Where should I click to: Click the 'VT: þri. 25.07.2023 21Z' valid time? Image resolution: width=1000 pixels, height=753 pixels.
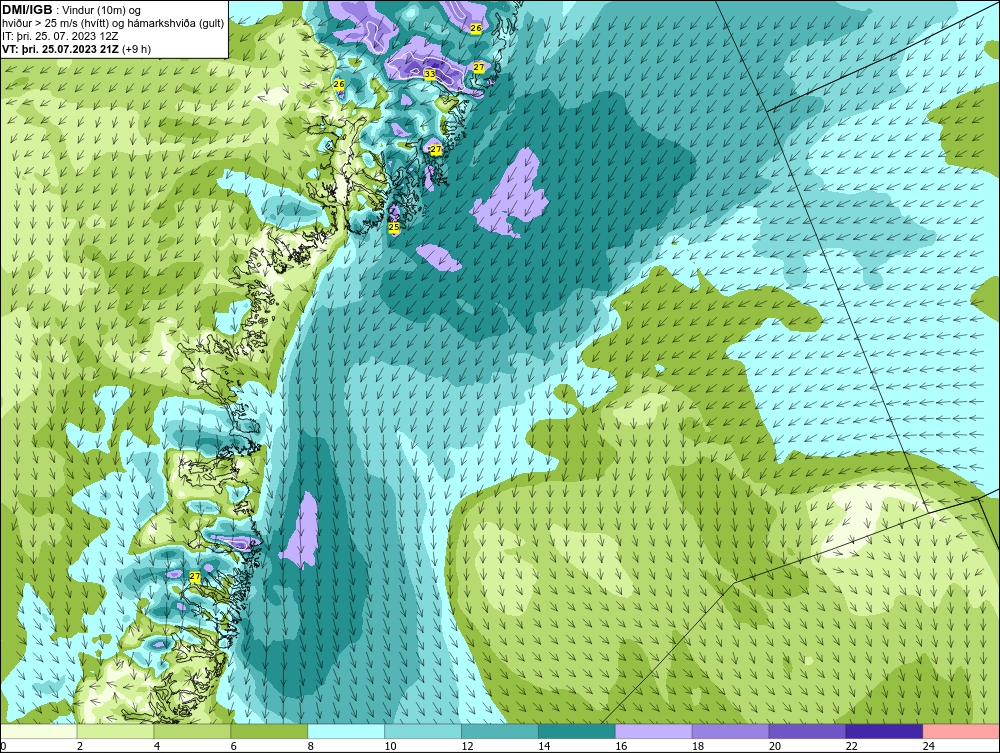61,49
